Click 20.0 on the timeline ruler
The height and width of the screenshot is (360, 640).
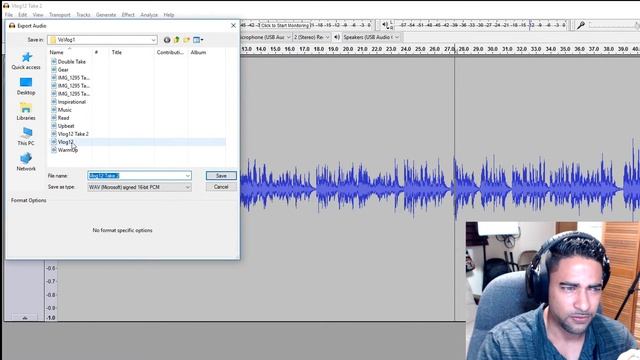pyautogui.click(x=348, y=49)
